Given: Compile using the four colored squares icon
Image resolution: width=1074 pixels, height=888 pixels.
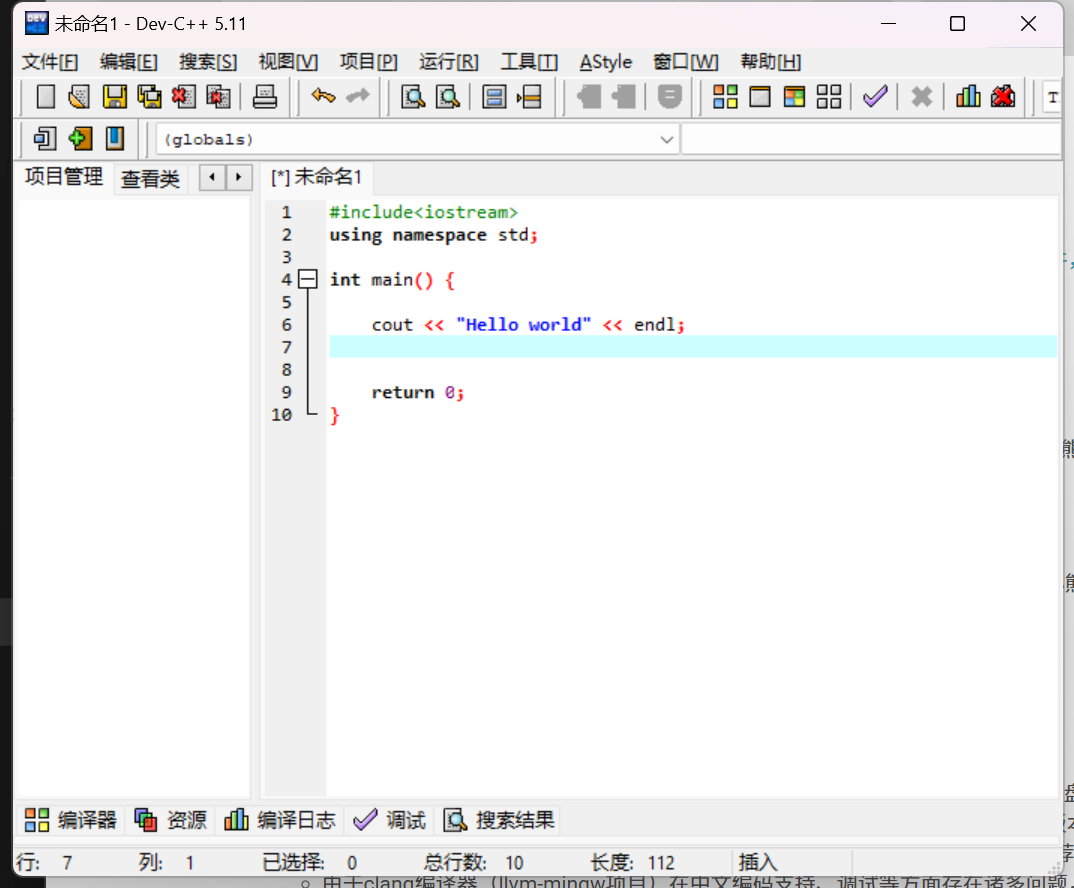Looking at the screenshot, I should (x=725, y=97).
